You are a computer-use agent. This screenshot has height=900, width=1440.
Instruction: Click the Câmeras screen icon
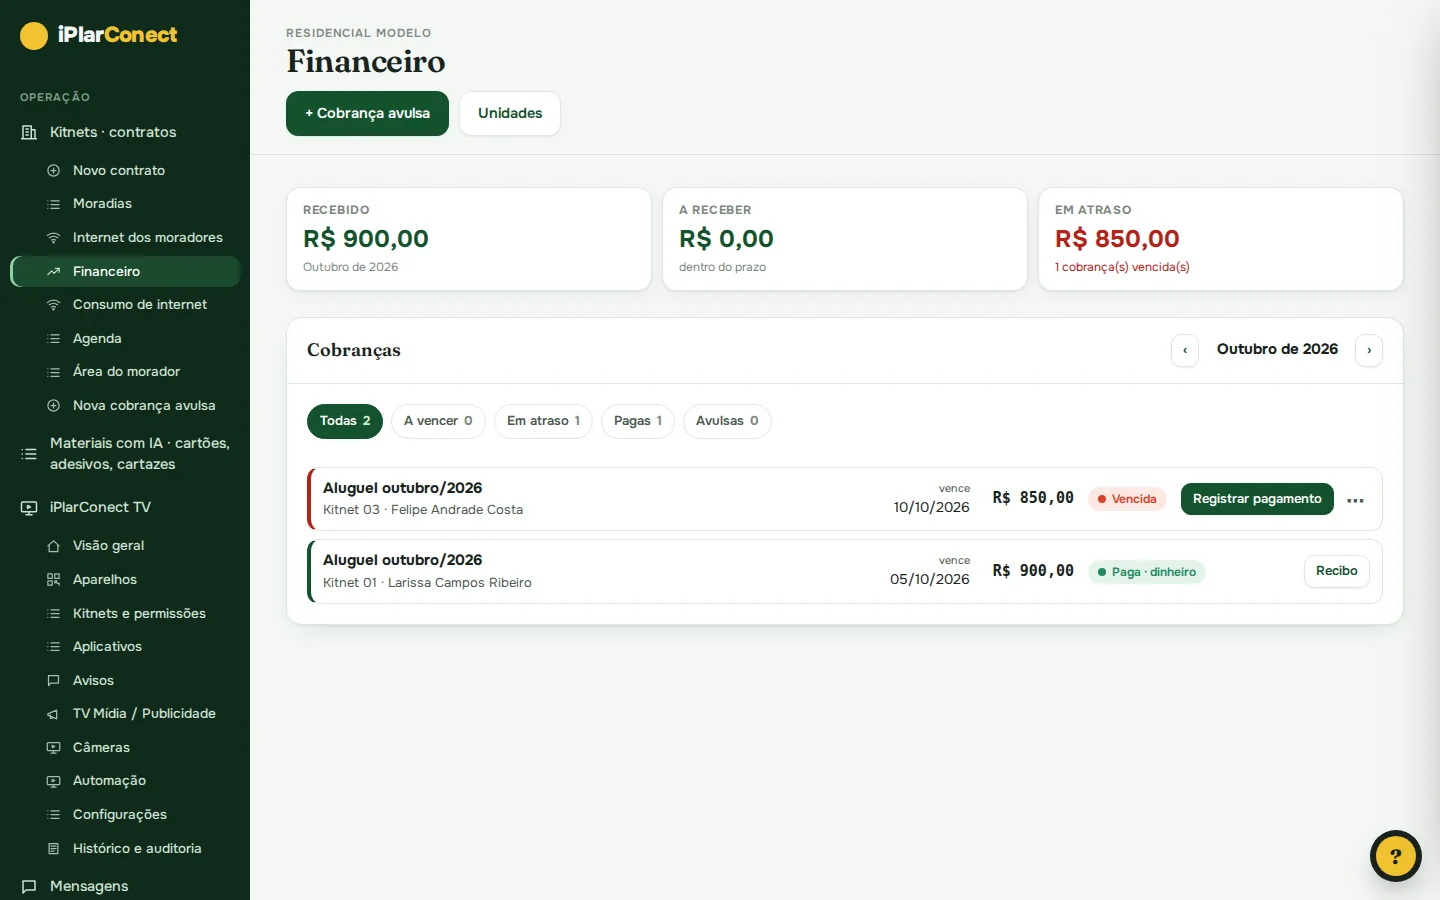point(54,747)
